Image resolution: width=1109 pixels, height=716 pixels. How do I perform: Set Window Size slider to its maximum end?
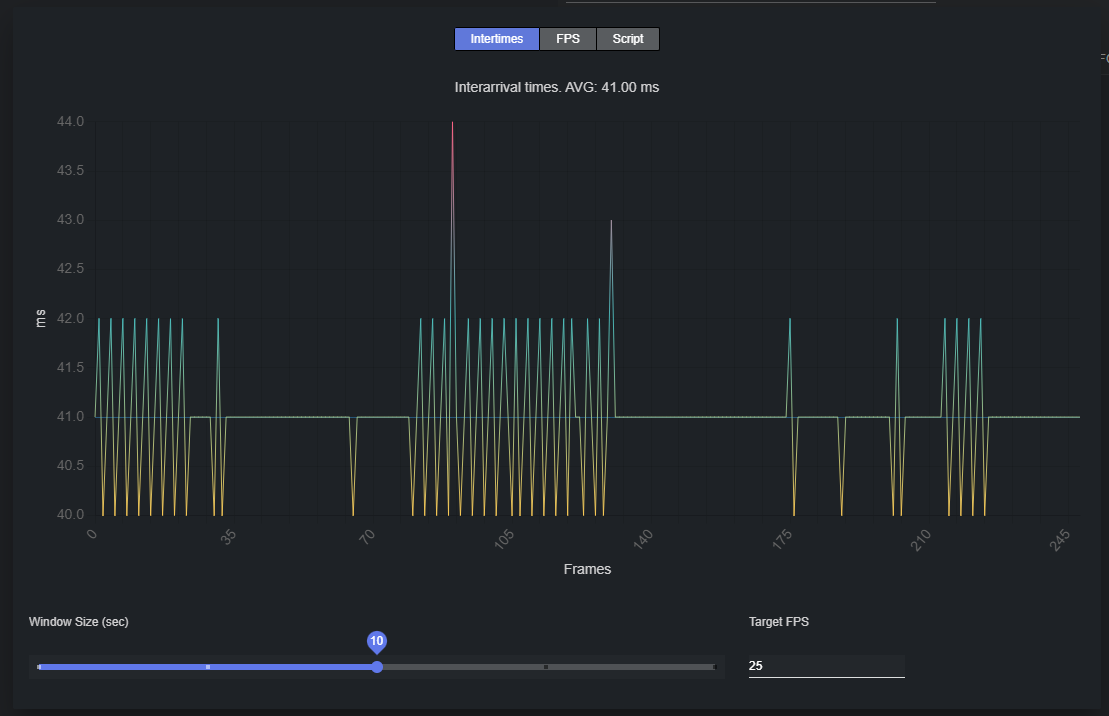coord(714,667)
